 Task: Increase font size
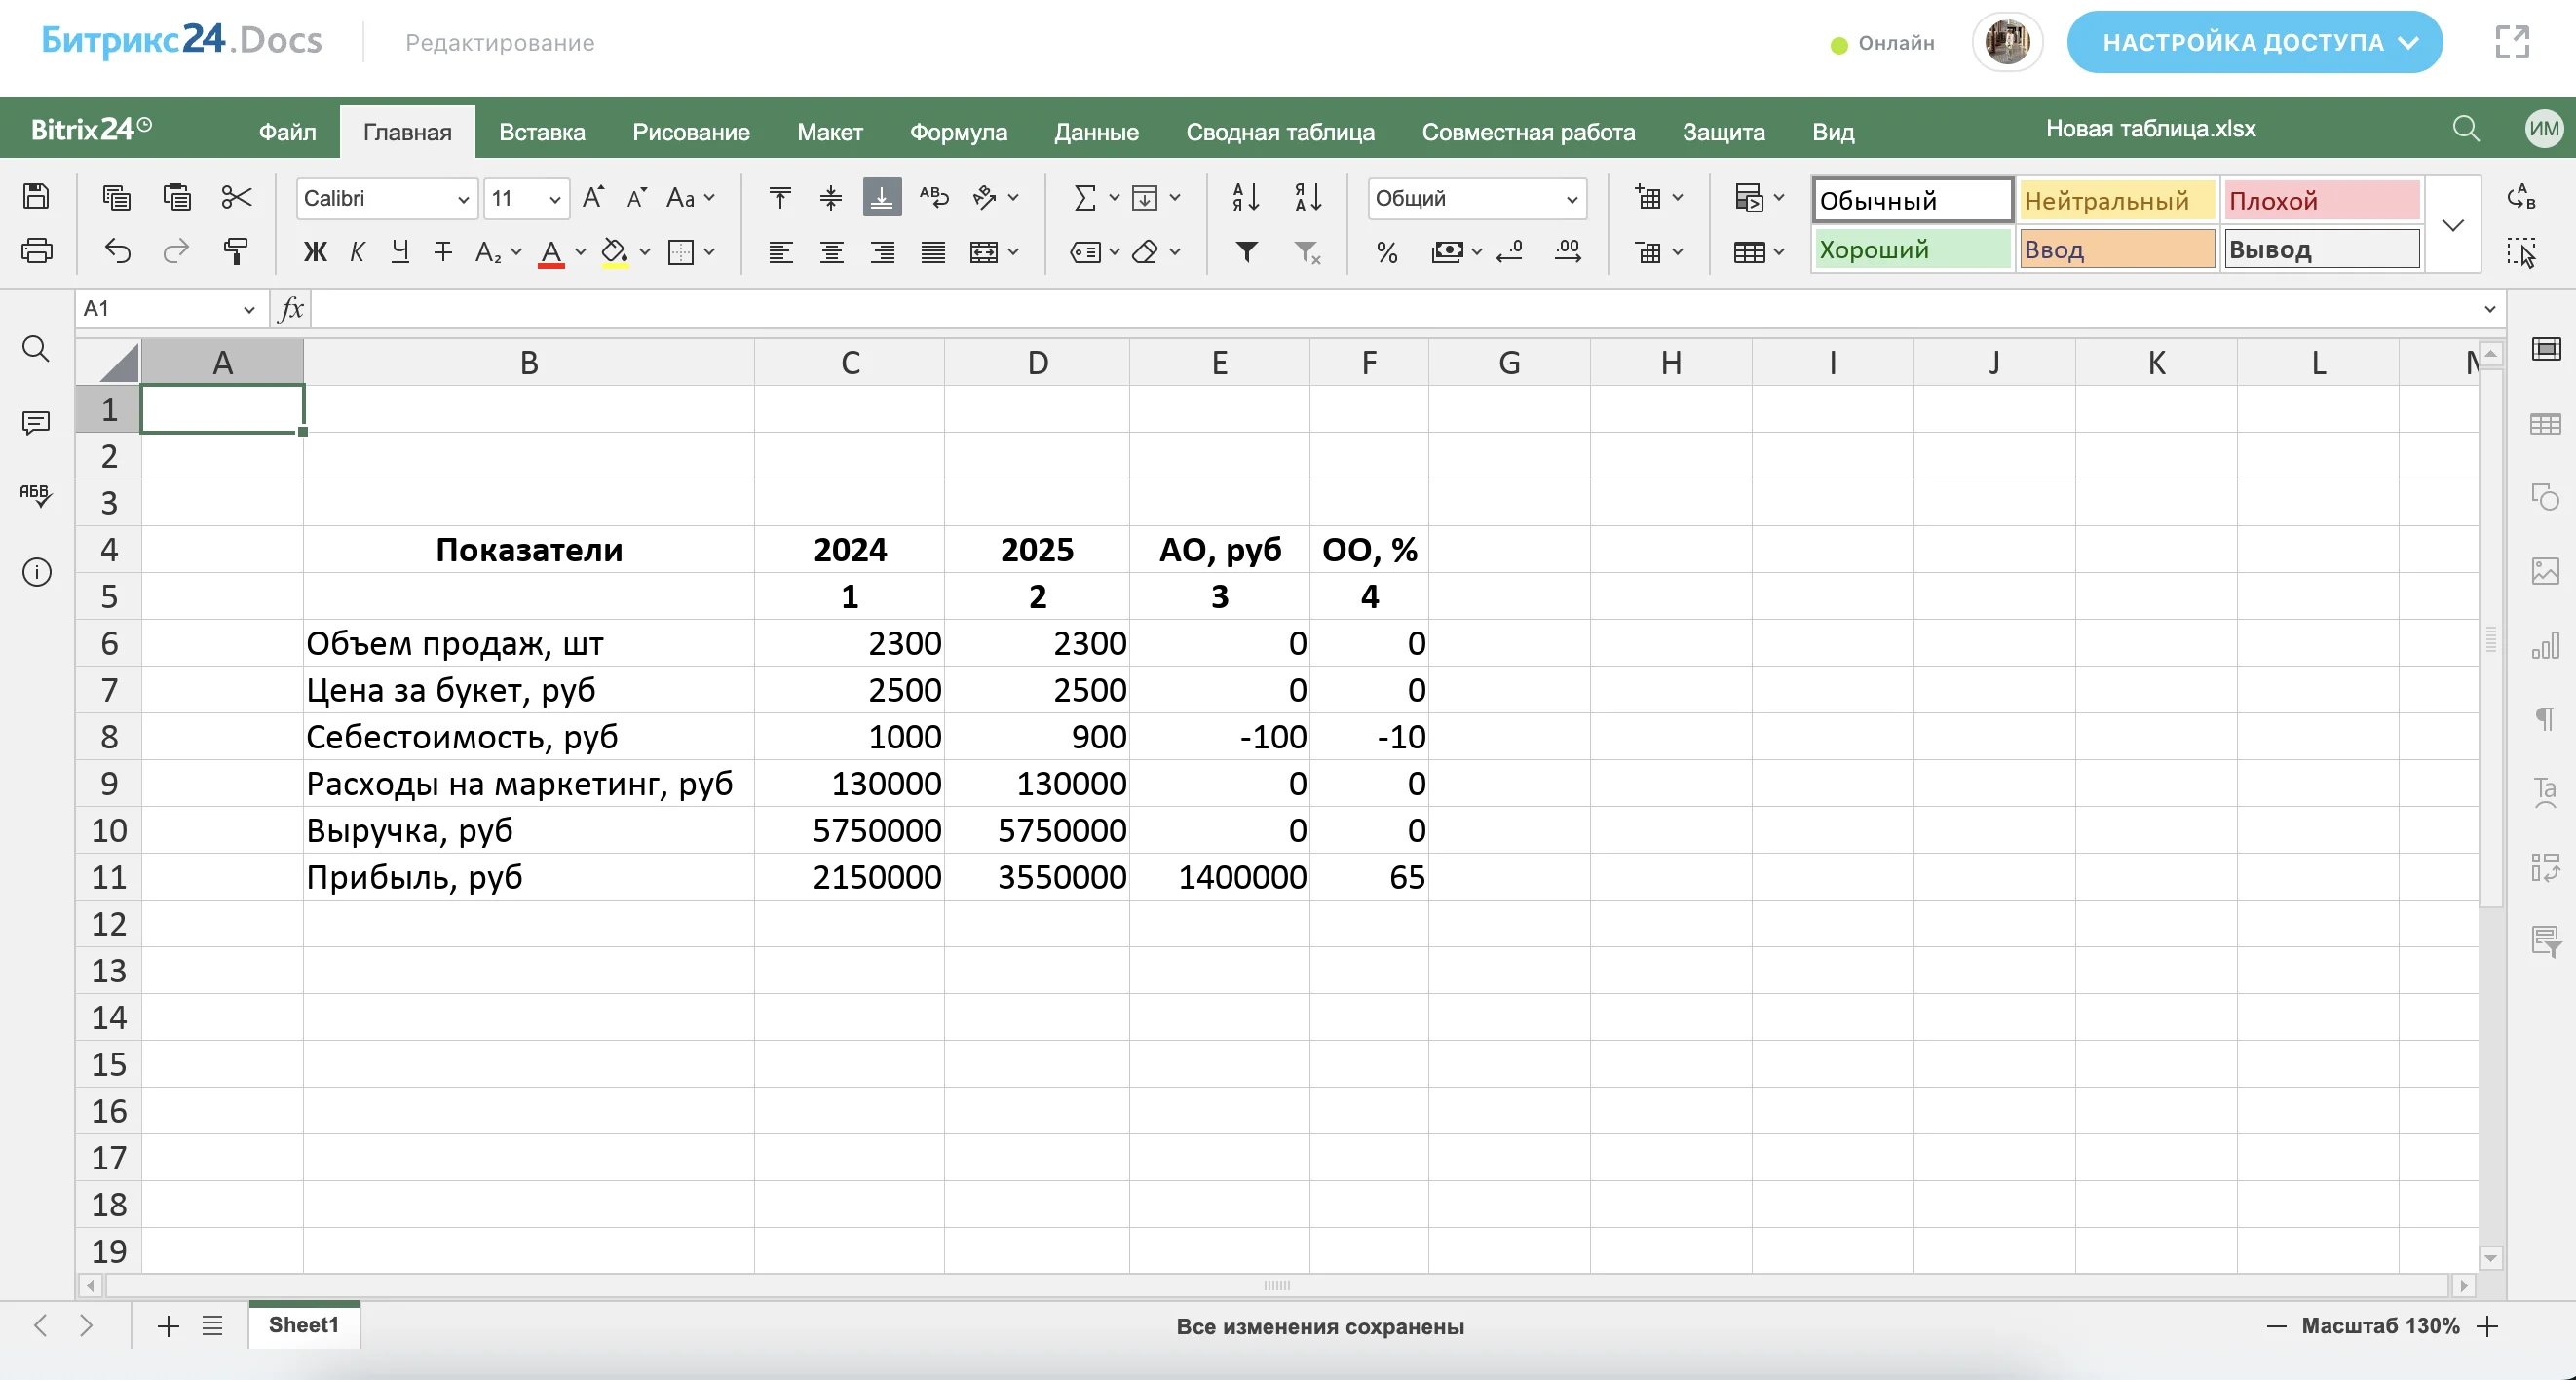click(594, 197)
